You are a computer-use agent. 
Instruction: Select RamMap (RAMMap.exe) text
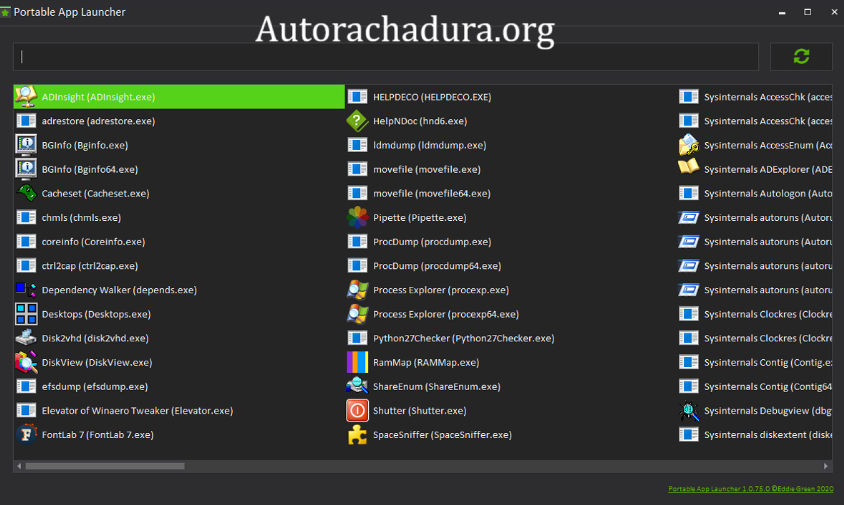[426, 362]
